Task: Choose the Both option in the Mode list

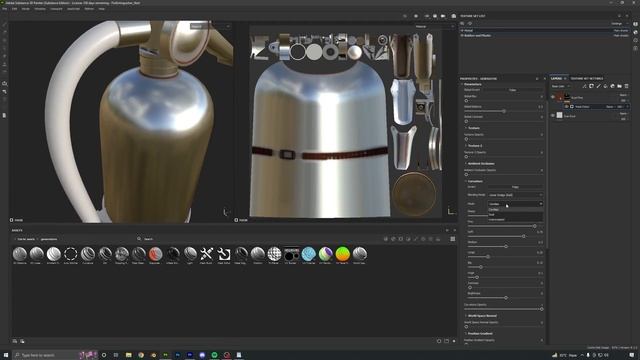Action: pyautogui.click(x=516, y=214)
